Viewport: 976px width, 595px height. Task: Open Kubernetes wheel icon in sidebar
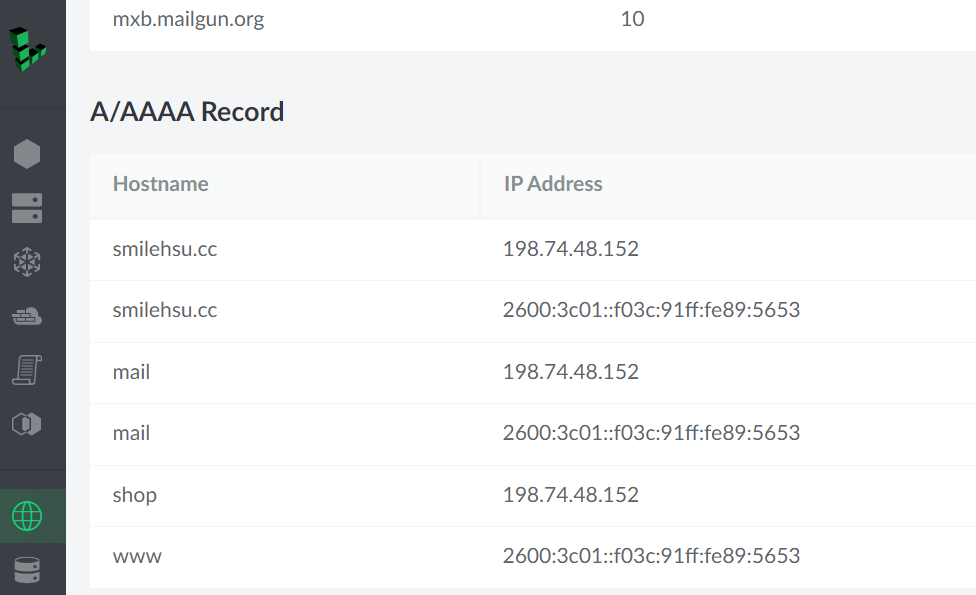click(27, 262)
